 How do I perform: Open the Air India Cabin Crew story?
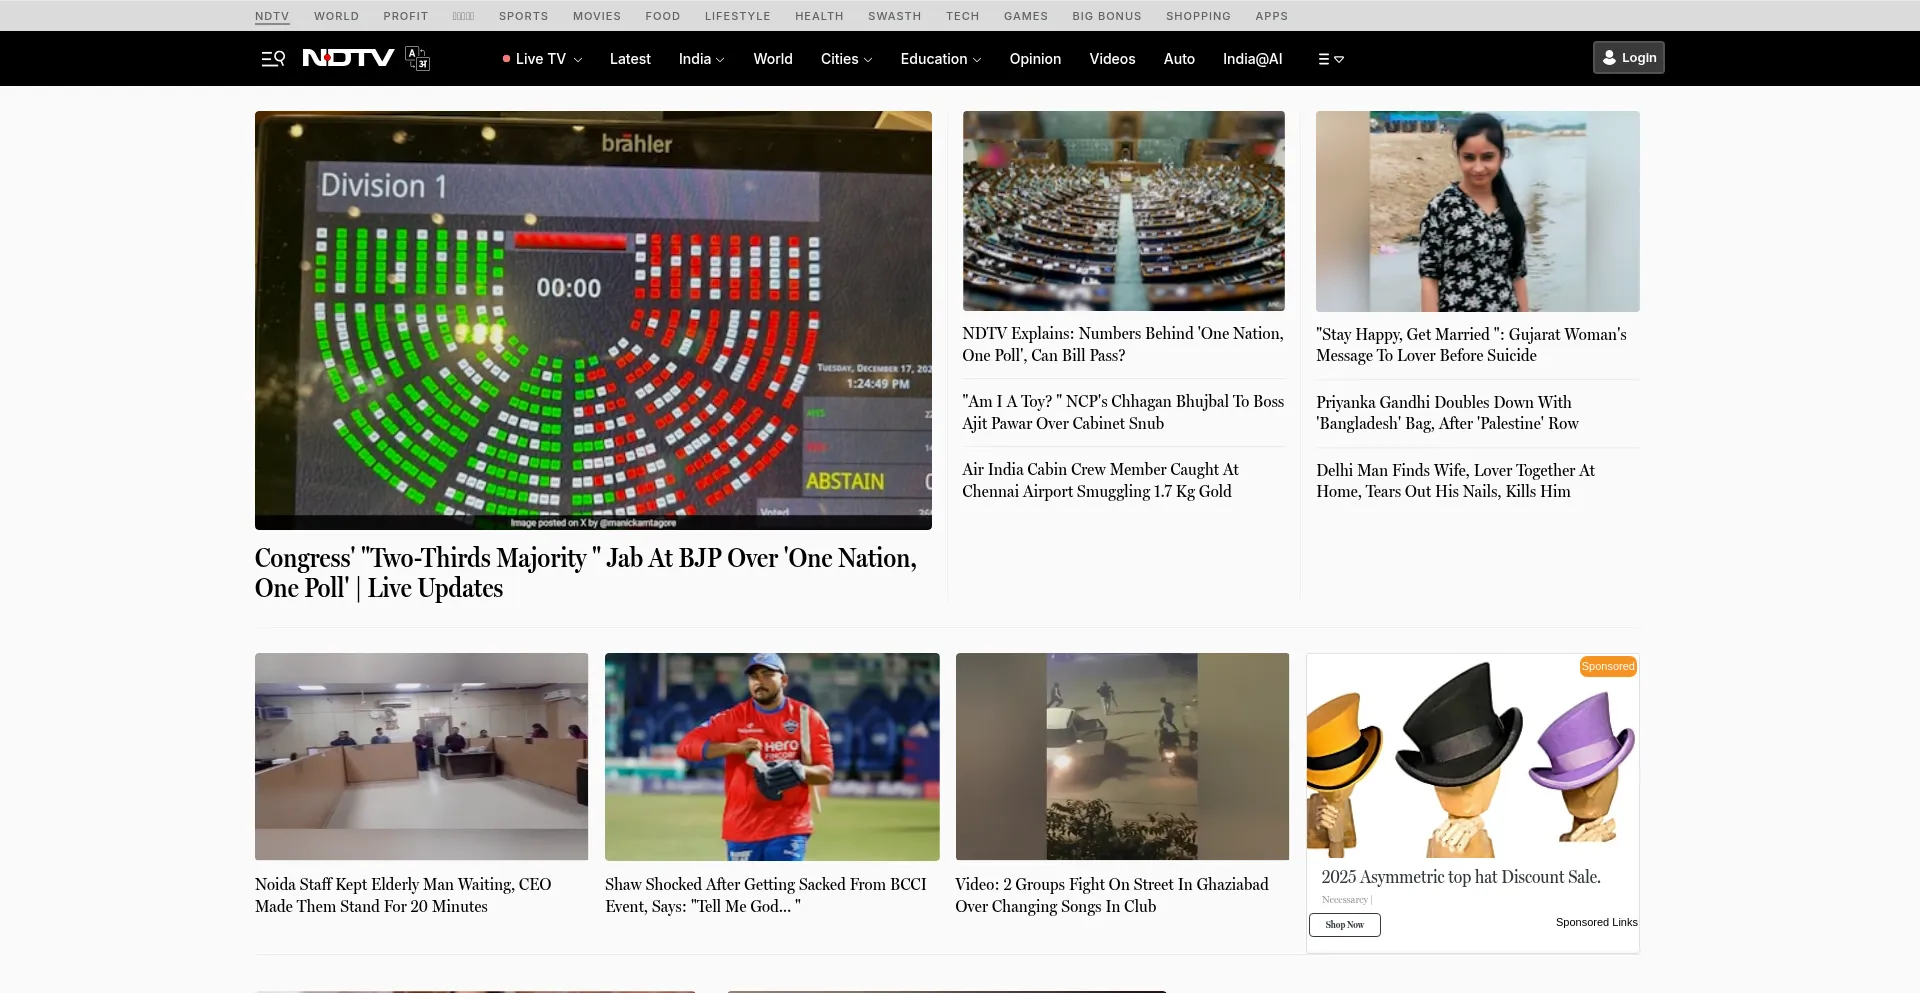click(1100, 481)
